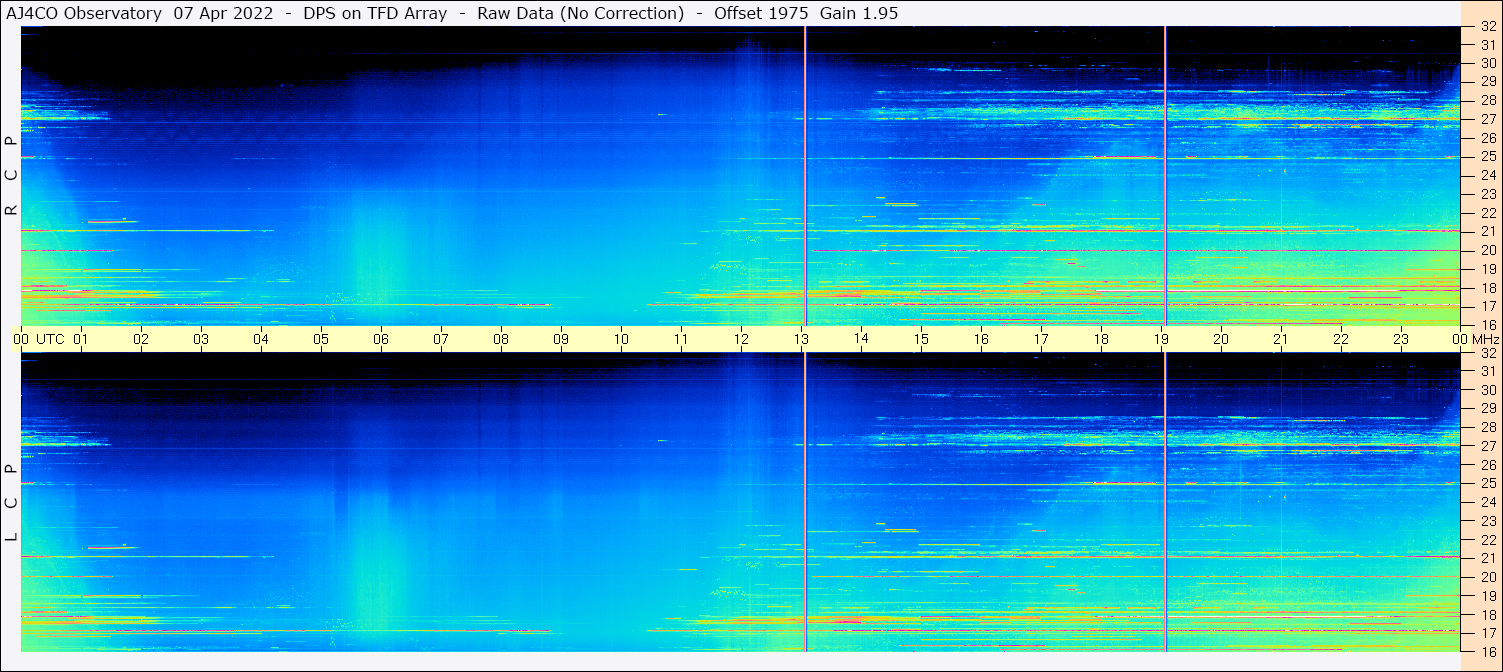Select the 30 MHz tick of RCP panel

coord(1488,63)
